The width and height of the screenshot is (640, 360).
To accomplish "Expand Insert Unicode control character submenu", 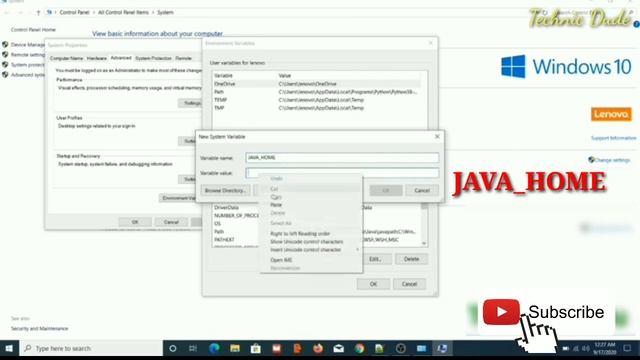I will point(310,249).
